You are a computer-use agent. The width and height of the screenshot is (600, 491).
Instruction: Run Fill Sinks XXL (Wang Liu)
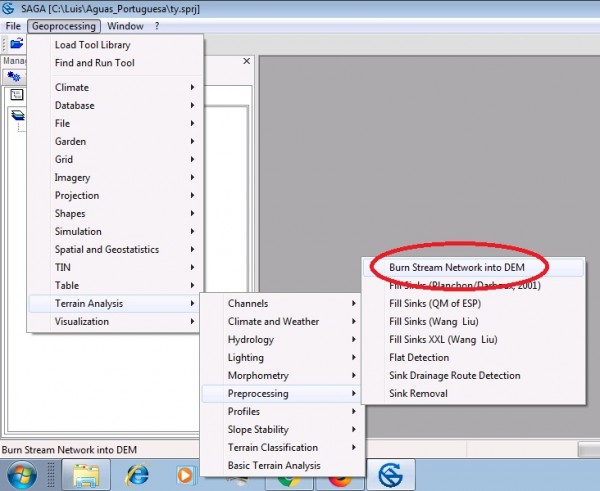coord(473,339)
